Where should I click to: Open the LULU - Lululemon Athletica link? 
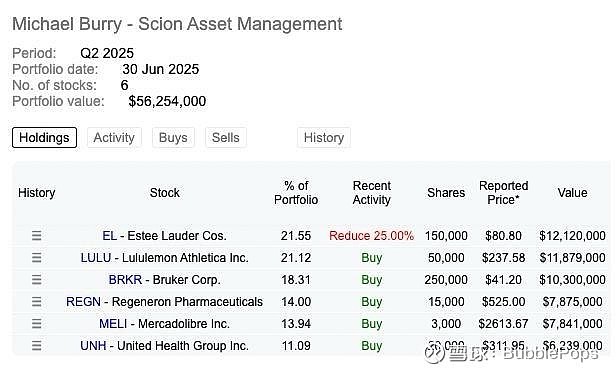click(x=165, y=258)
